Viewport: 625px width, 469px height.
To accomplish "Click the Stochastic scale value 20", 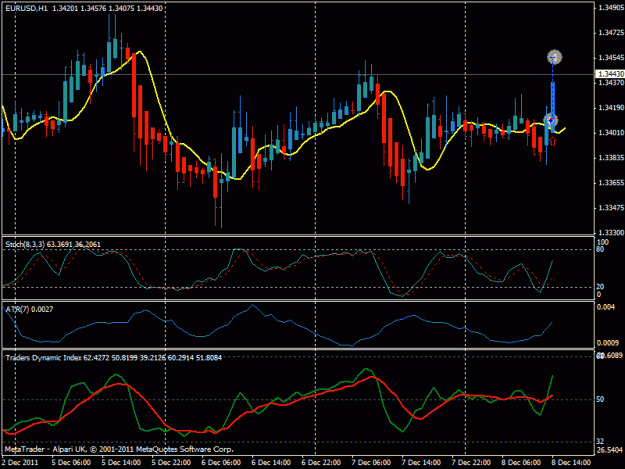I will pos(600,287).
